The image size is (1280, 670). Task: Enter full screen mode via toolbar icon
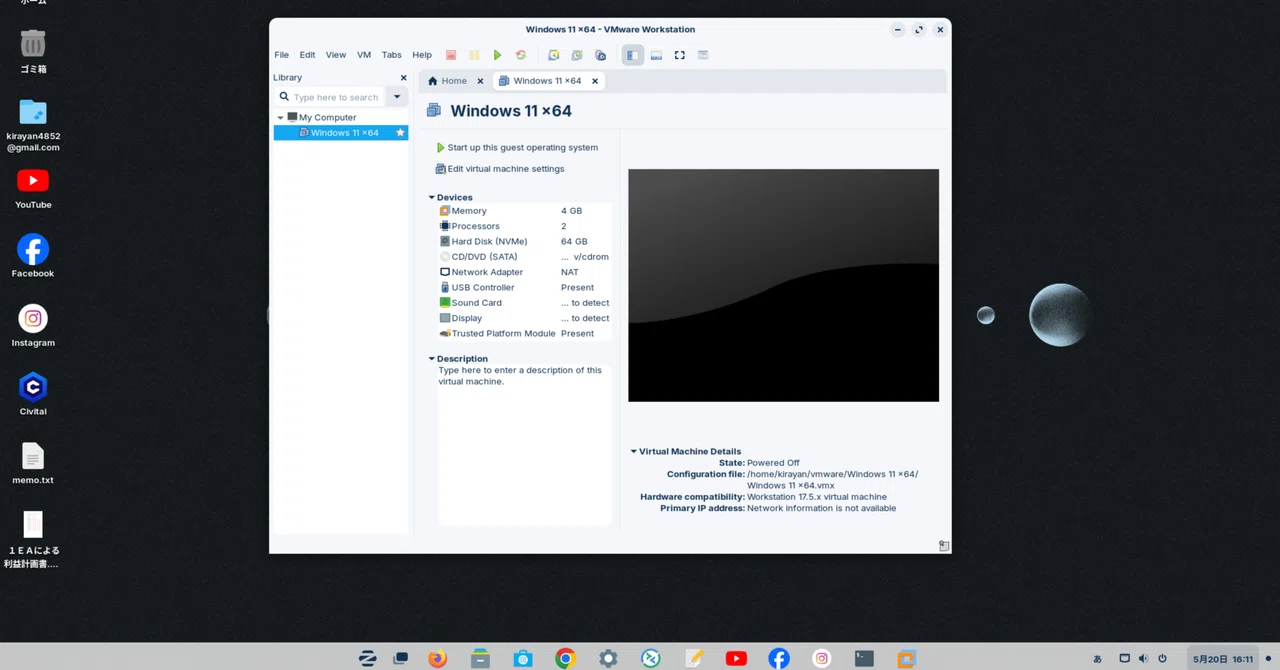coord(680,55)
